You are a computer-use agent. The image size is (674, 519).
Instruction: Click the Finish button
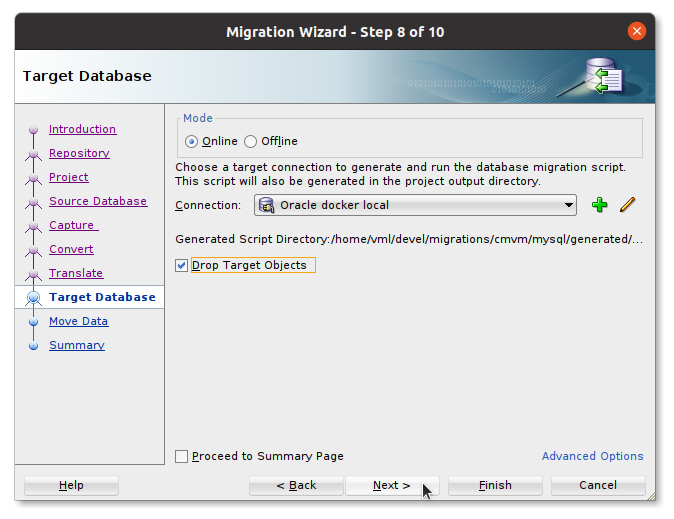tap(495, 485)
